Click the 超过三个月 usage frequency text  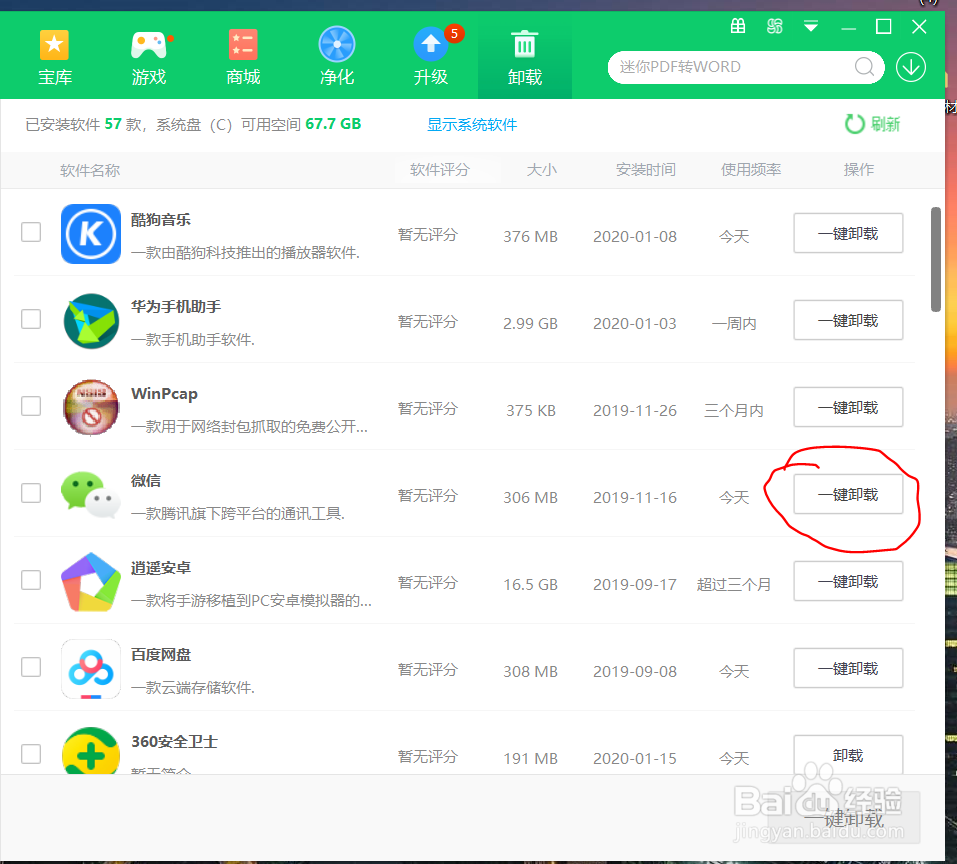pos(734,585)
